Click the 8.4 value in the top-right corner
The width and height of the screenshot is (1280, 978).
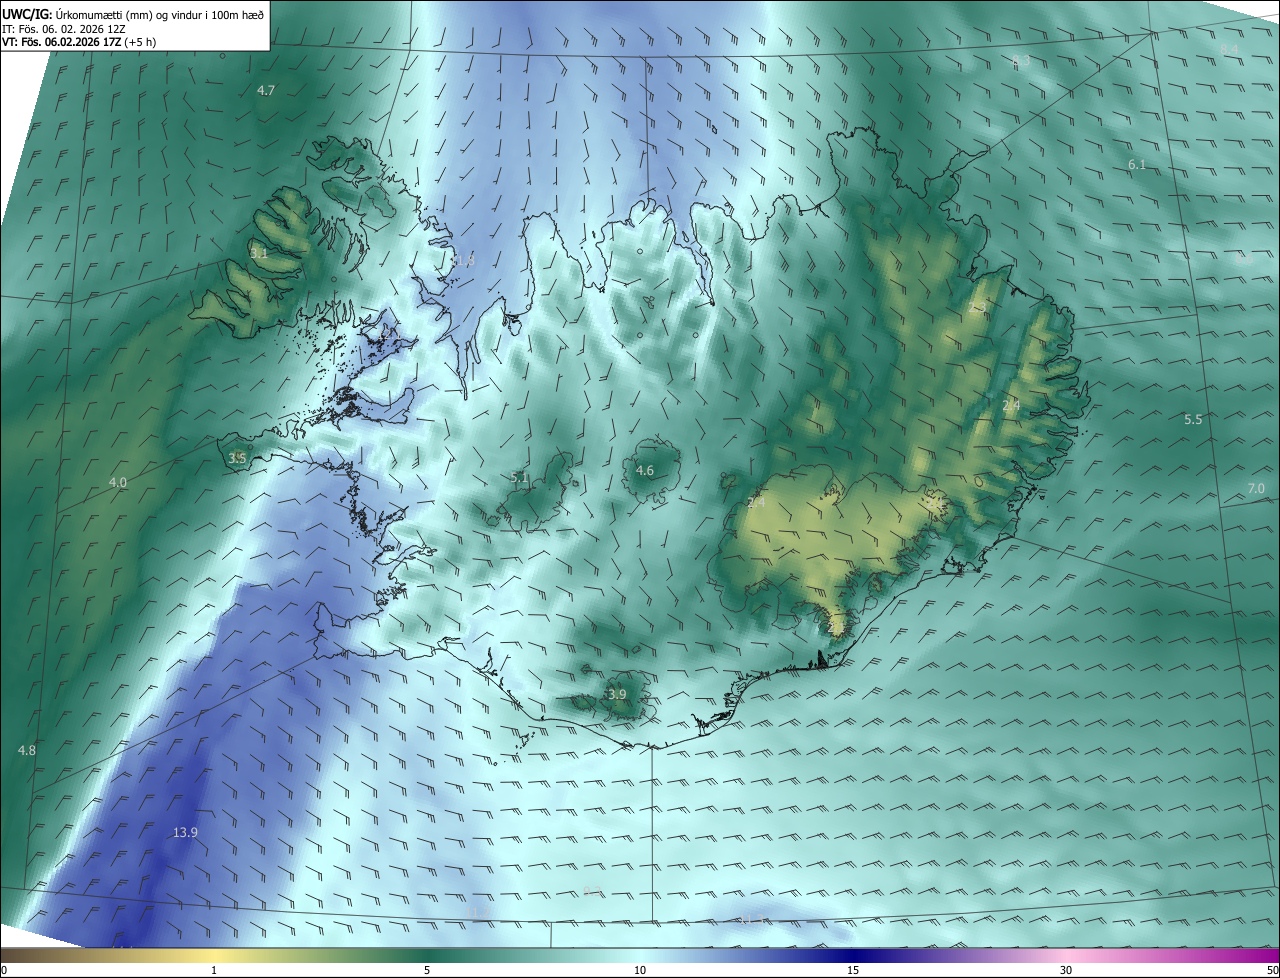click(x=1230, y=49)
